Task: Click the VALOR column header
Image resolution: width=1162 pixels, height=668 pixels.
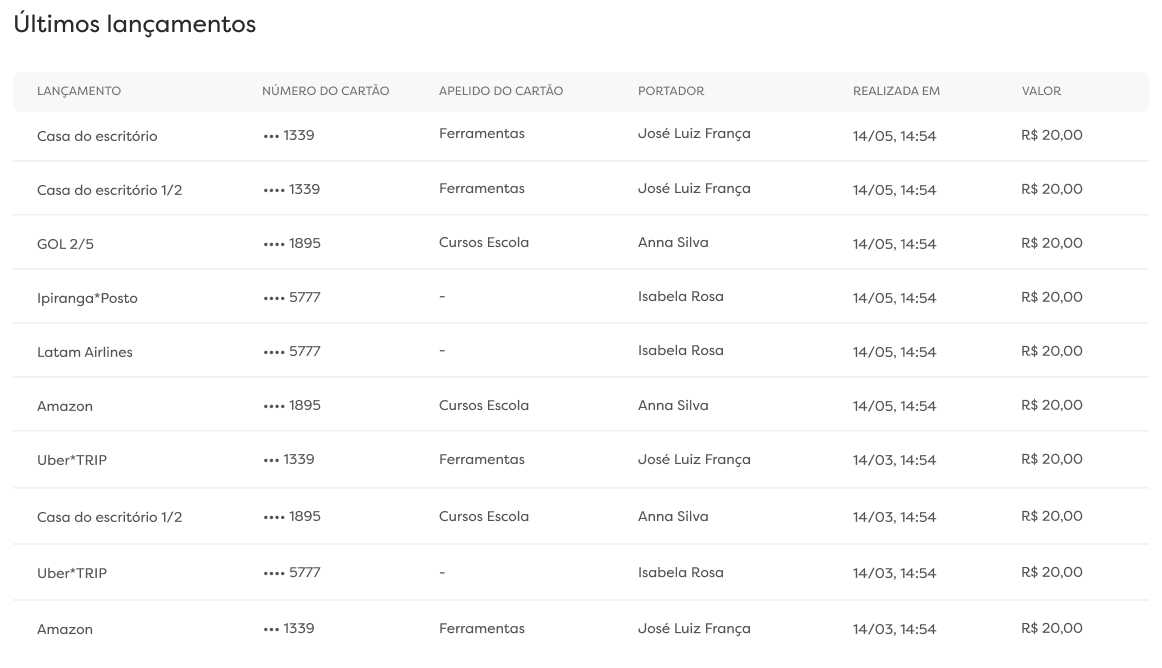Action: (1041, 91)
